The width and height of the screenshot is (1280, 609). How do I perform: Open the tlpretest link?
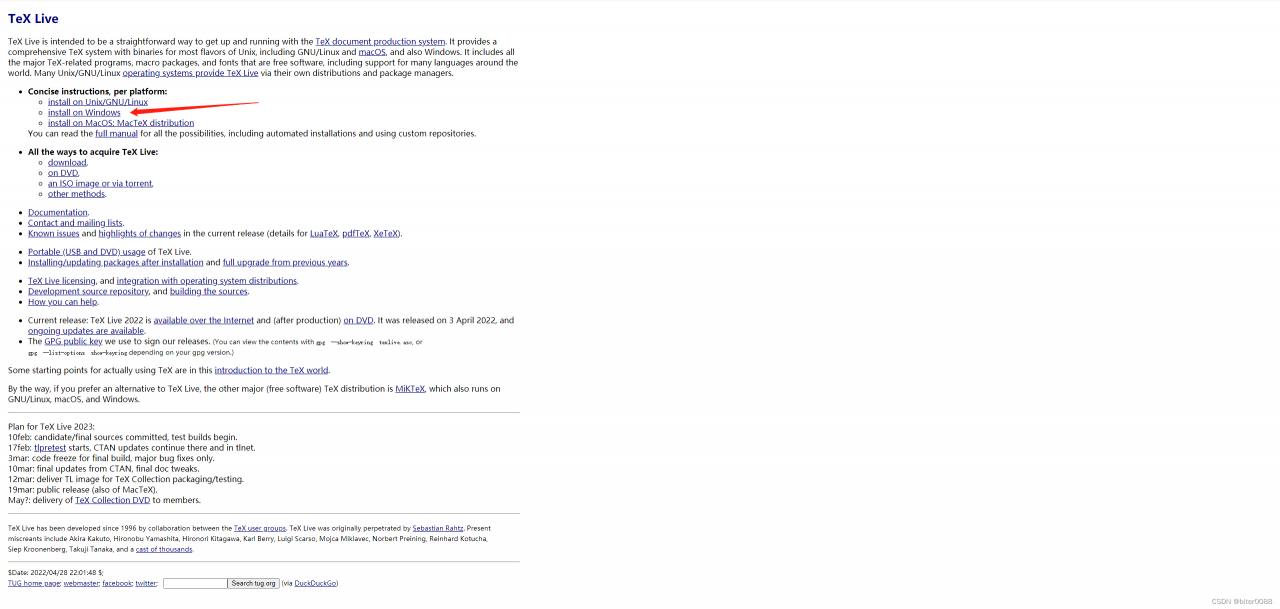point(50,448)
